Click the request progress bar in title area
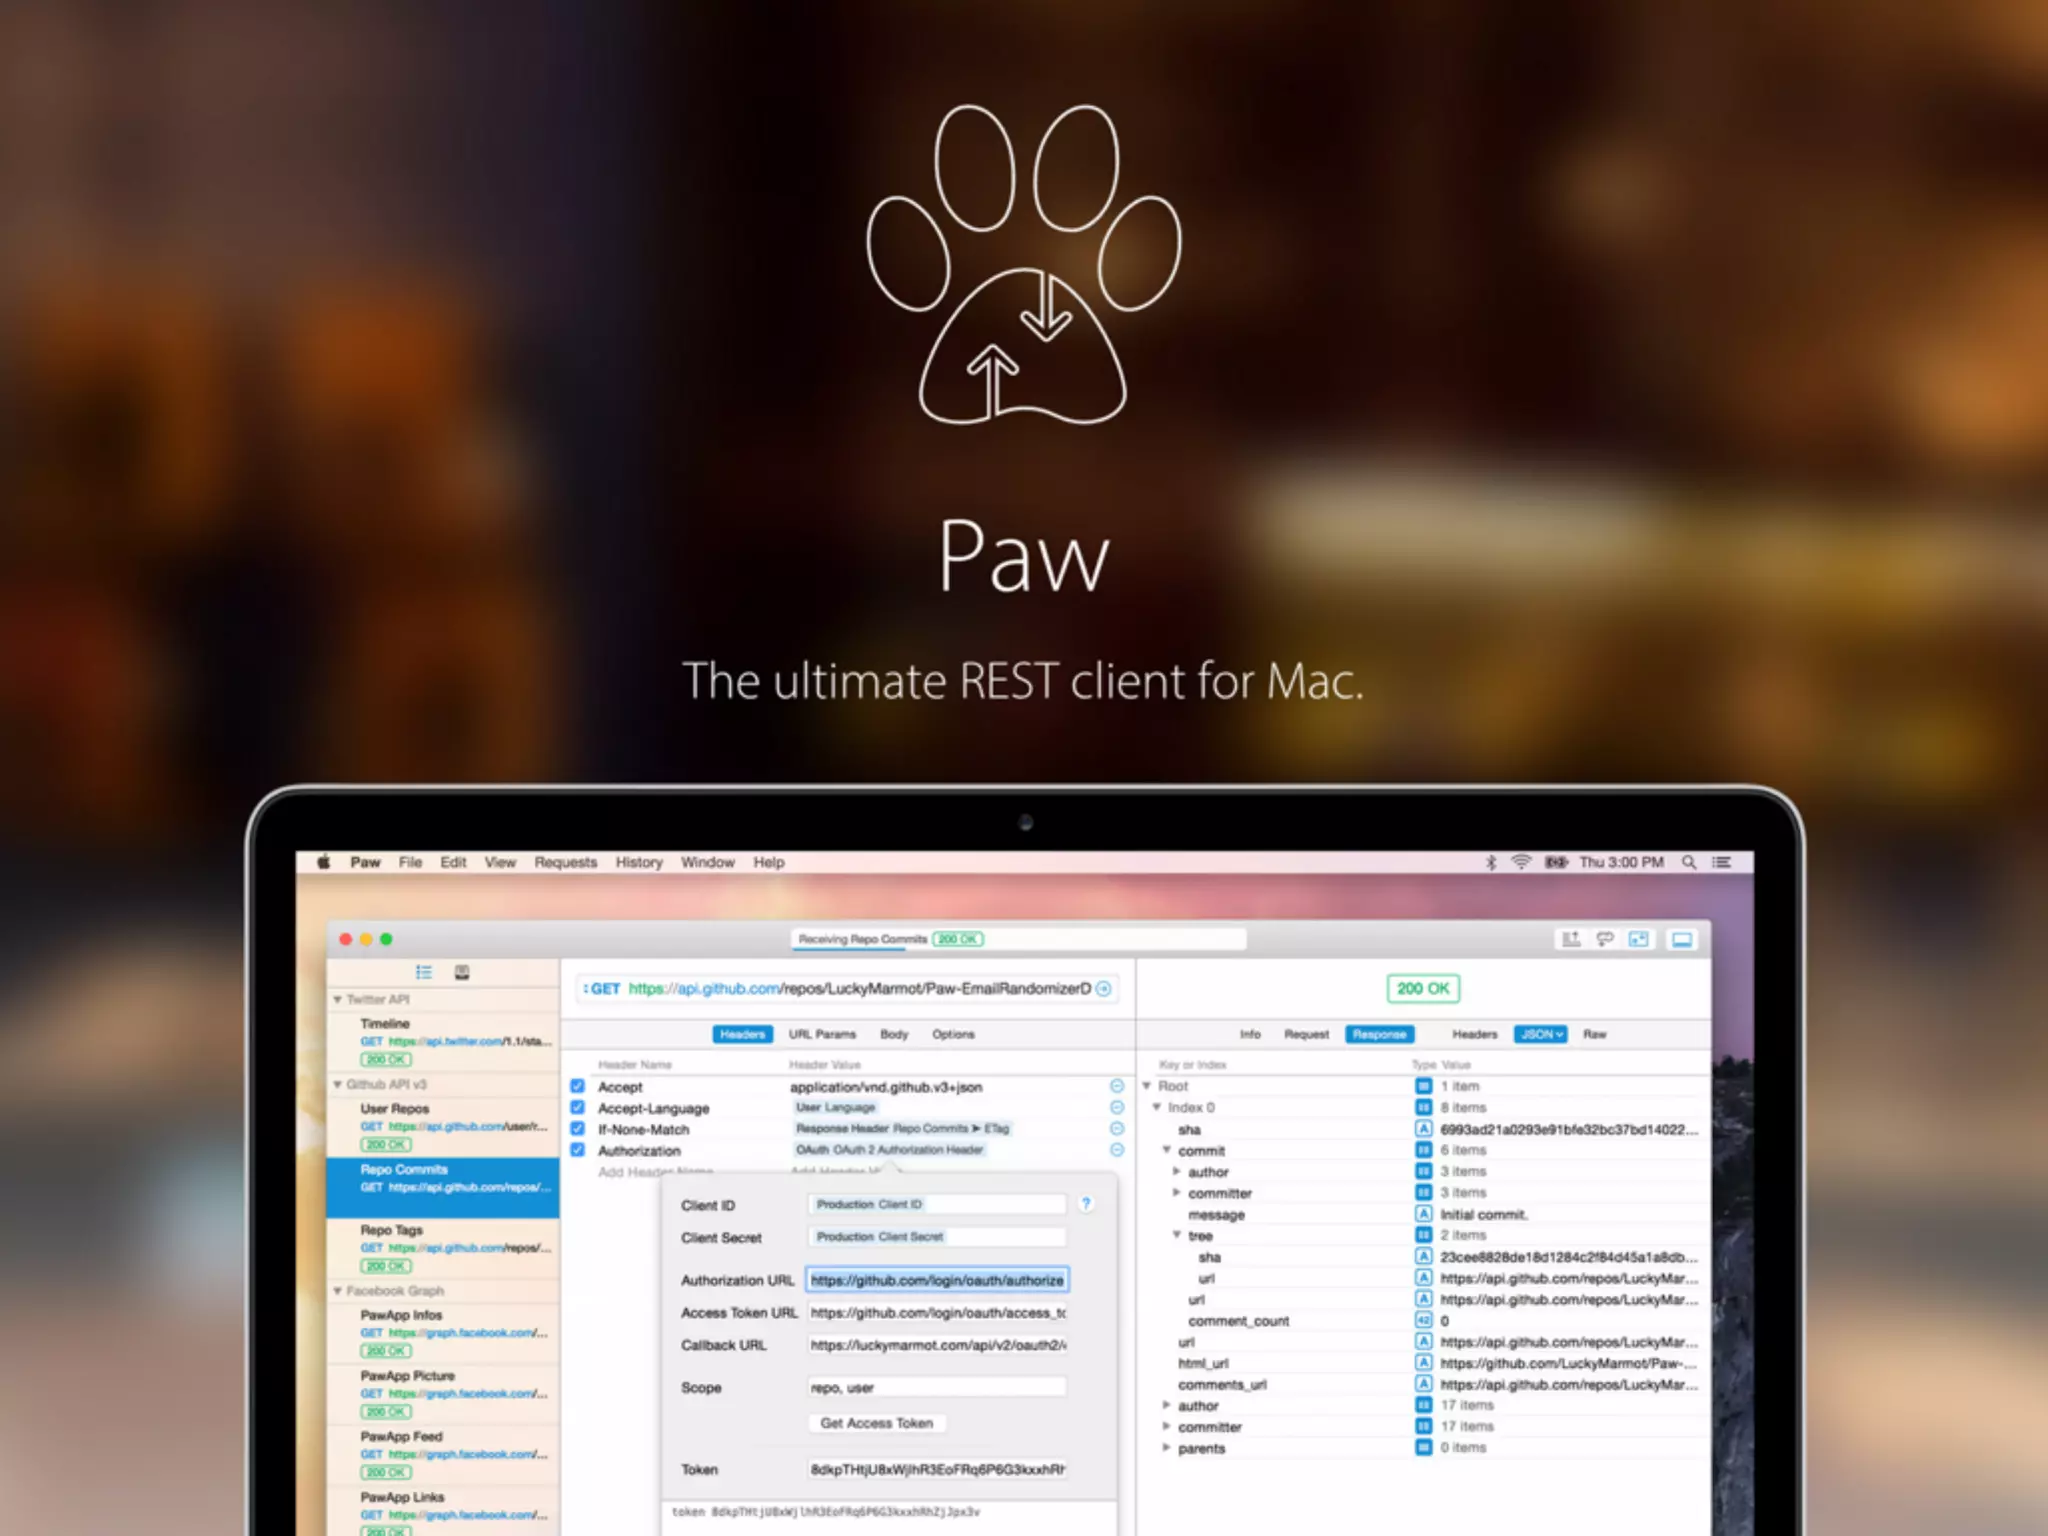The height and width of the screenshot is (1536, 2048). coord(1018,939)
